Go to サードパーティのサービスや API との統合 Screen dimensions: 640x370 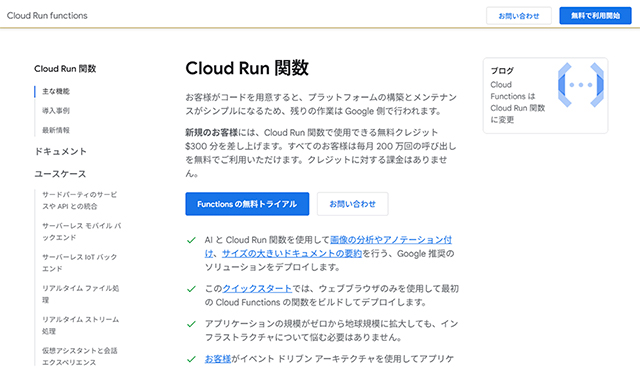(x=80, y=200)
